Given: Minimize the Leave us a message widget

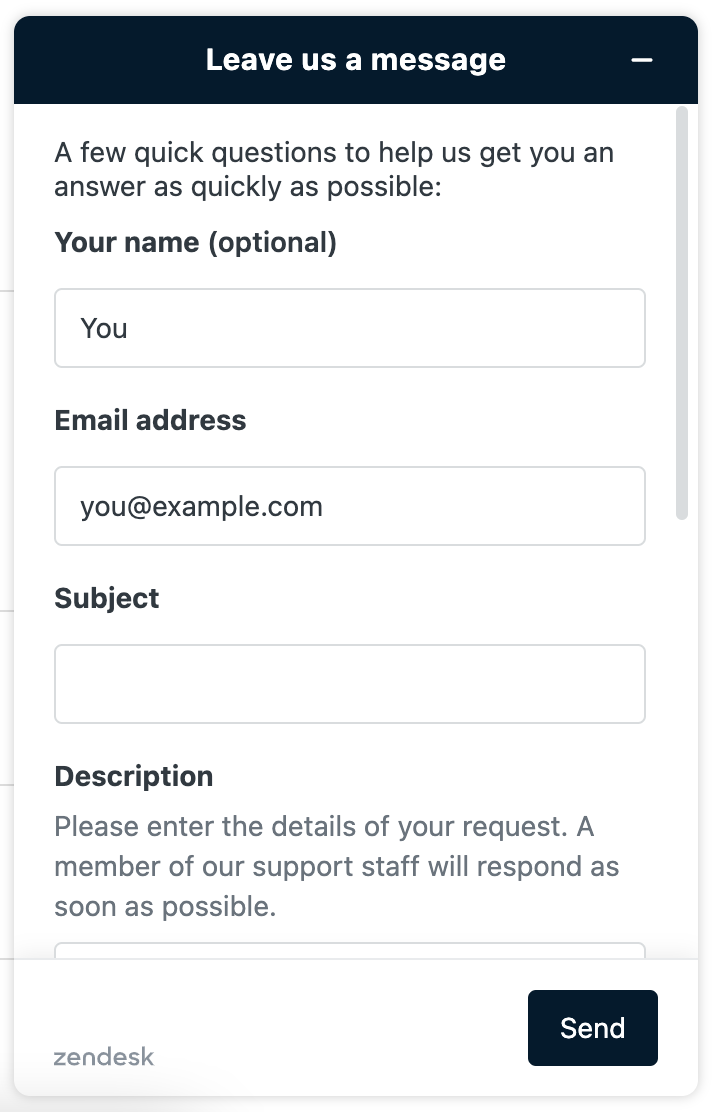Looking at the screenshot, I should pyautogui.click(x=642, y=60).
